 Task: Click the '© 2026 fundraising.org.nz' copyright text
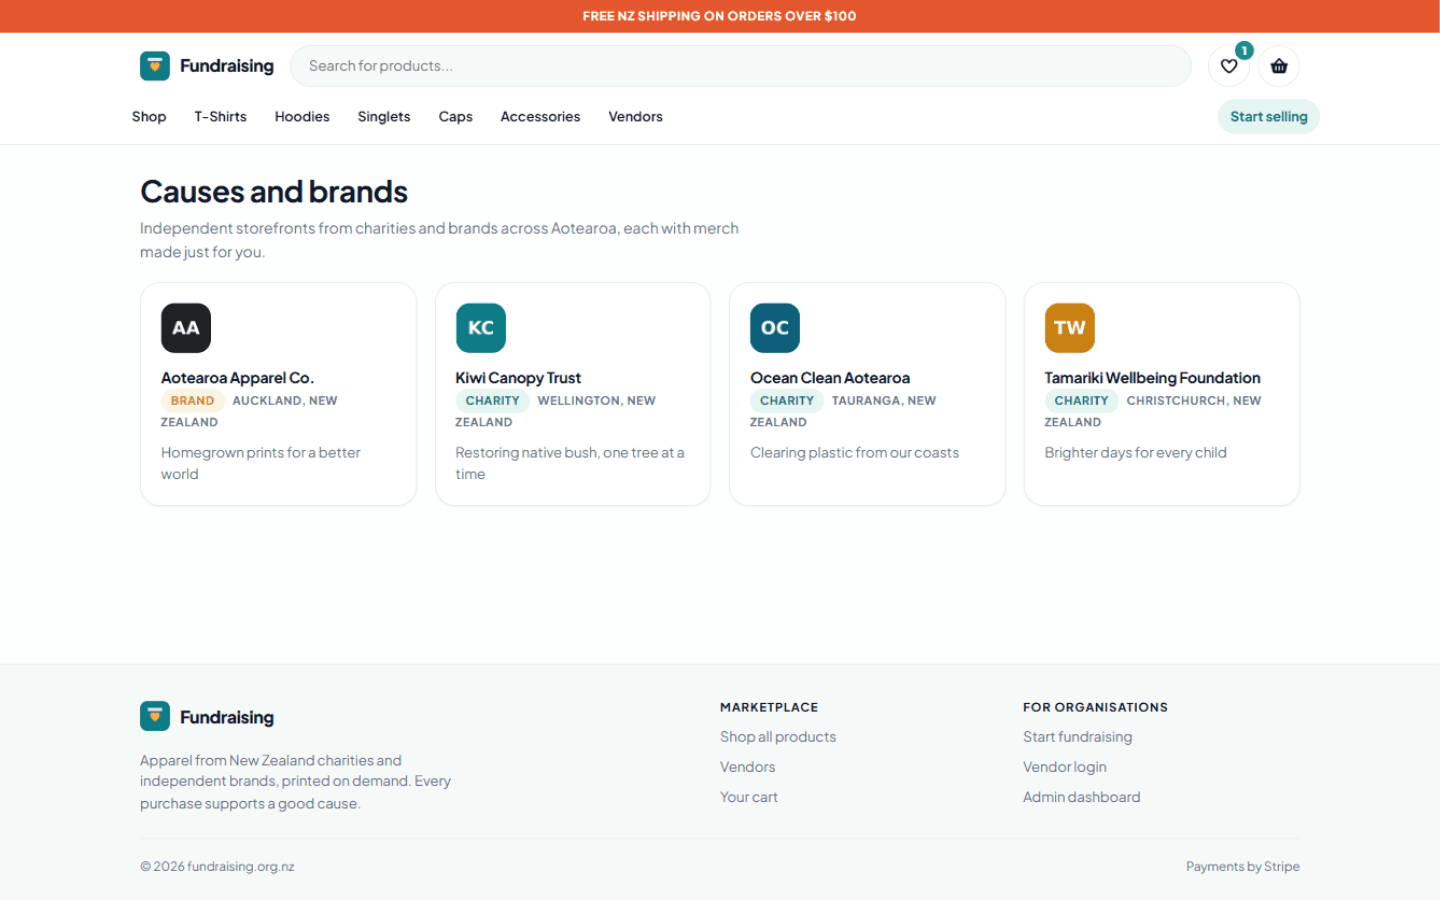coord(217,867)
